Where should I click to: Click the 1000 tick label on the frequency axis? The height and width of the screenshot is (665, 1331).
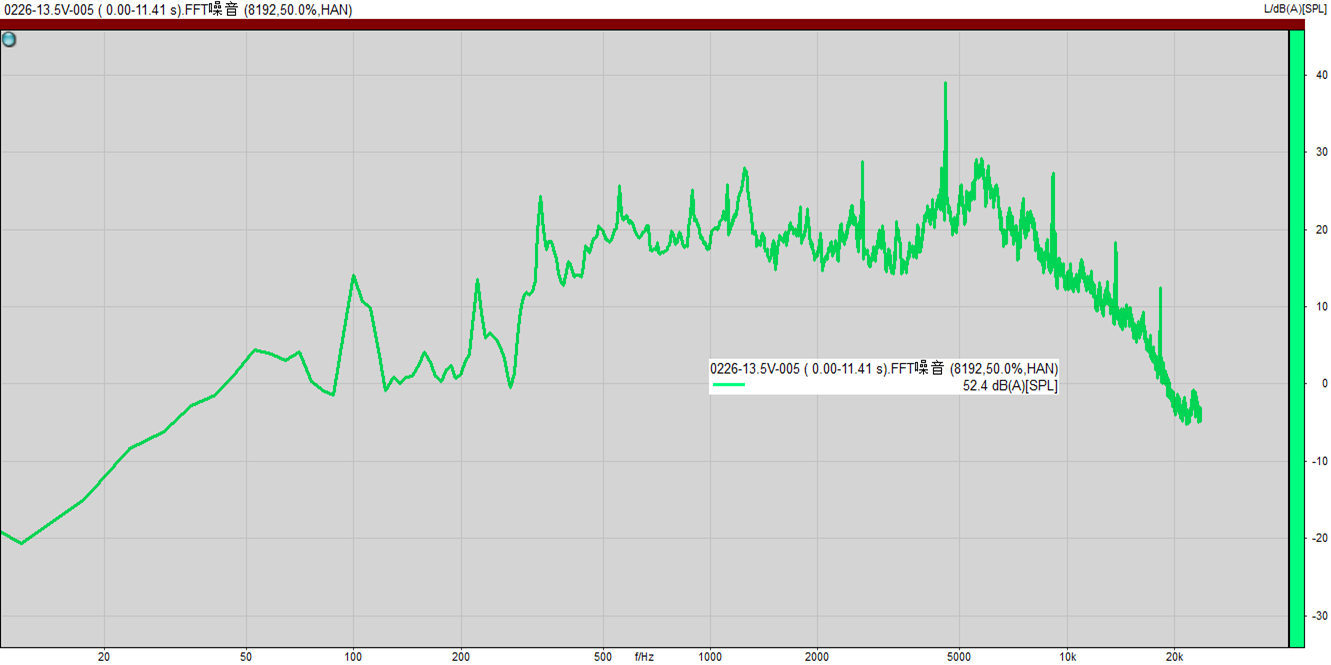710,657
